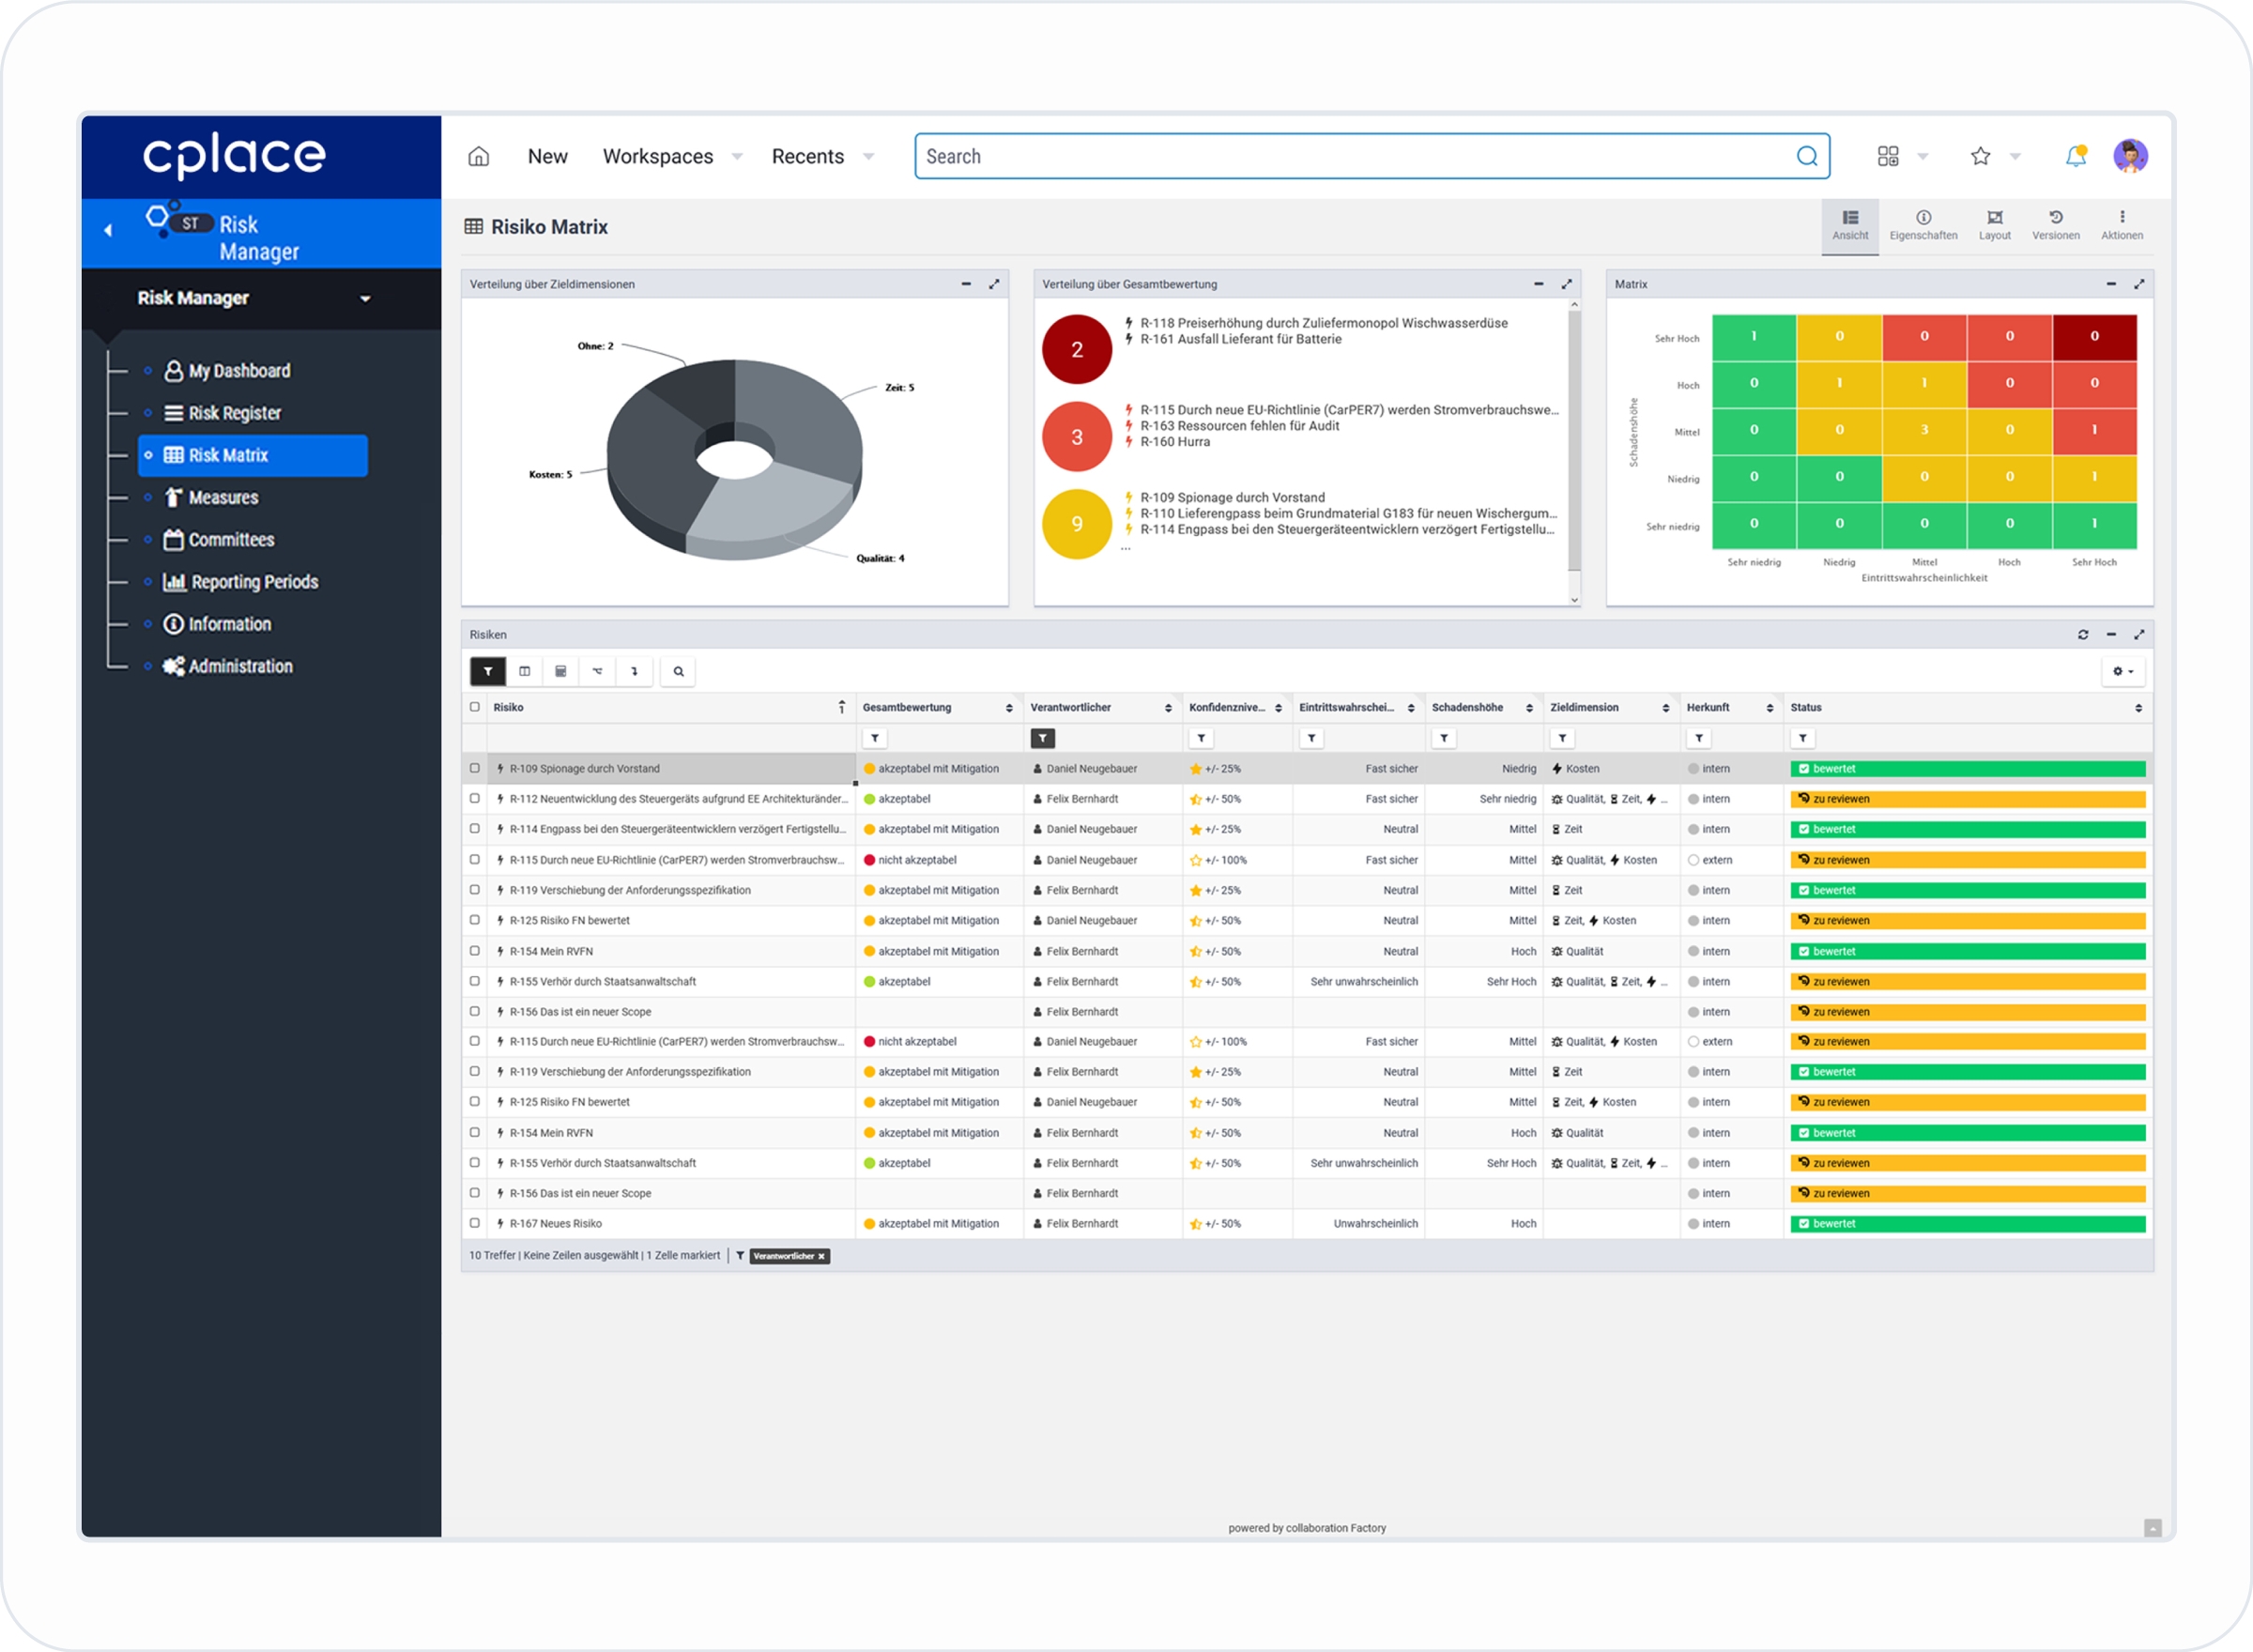Click the magnifier search icon in Risiken toolbar

click(x=678, y=671)
